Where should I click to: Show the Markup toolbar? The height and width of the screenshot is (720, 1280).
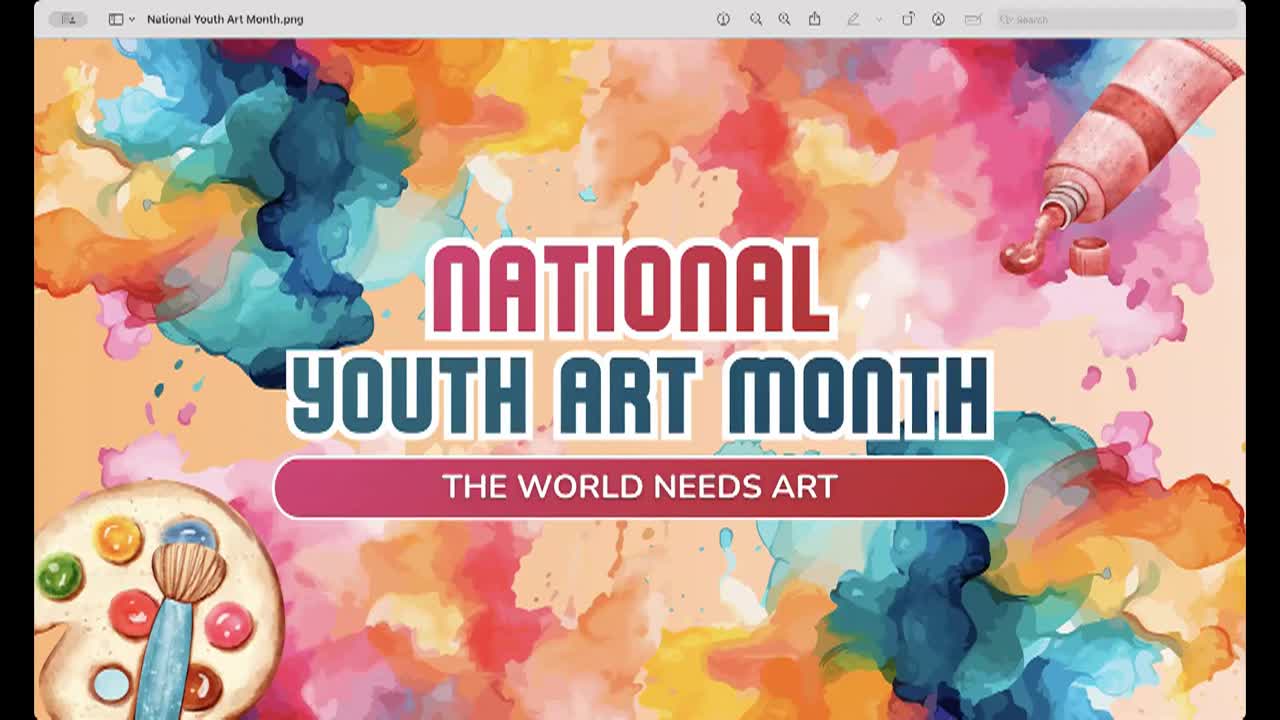tap(938, 19)
